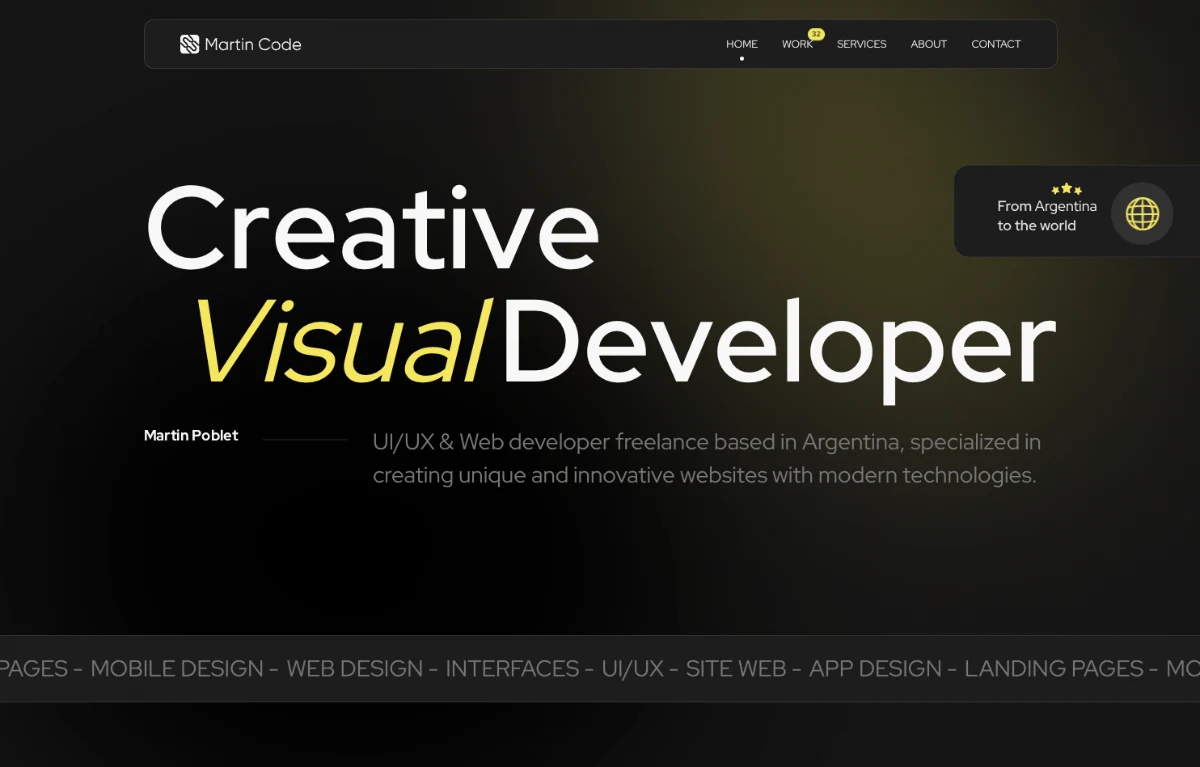
Task: Select "MOBILE DESIGN" in the scrolling marquee
Action: pos(177,669)
